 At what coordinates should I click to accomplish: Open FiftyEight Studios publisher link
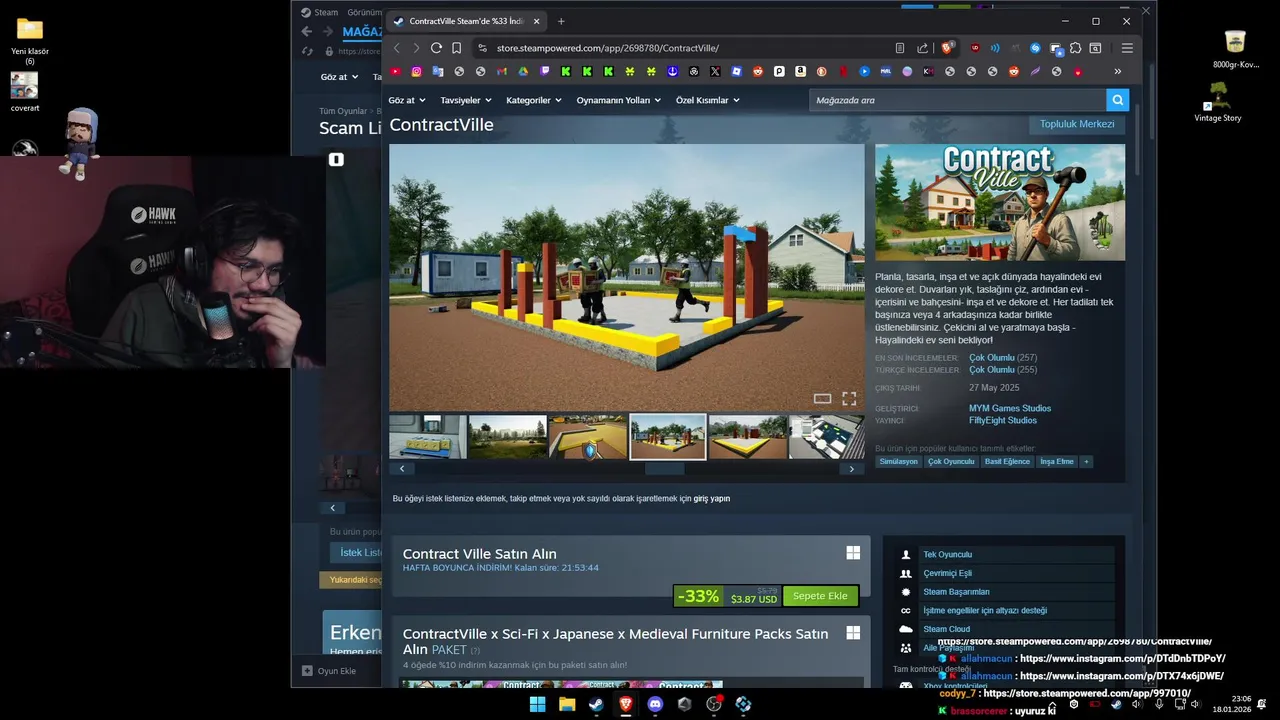click(1003, 420)
